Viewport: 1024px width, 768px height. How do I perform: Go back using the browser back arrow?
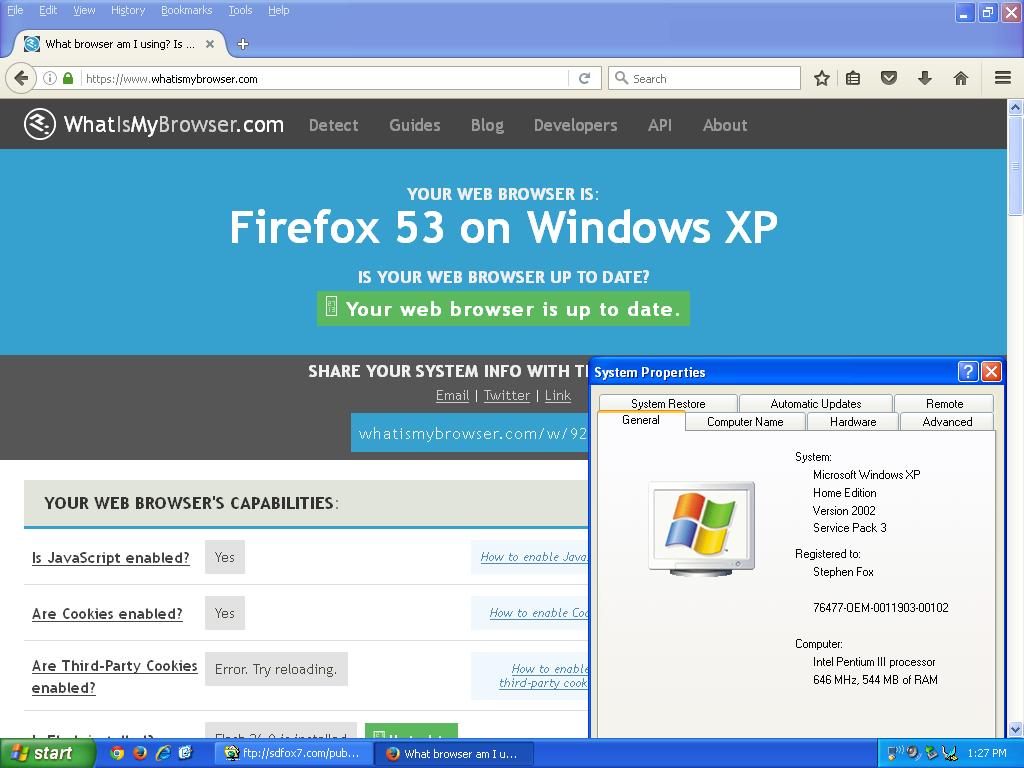pyautogui.click(x=21, y=78)
